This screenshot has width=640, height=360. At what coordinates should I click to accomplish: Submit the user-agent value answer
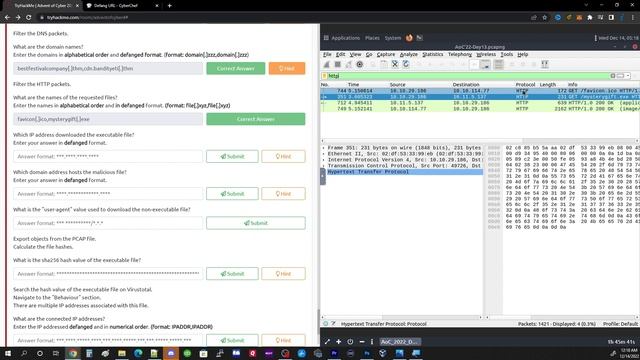pos(256,223)
